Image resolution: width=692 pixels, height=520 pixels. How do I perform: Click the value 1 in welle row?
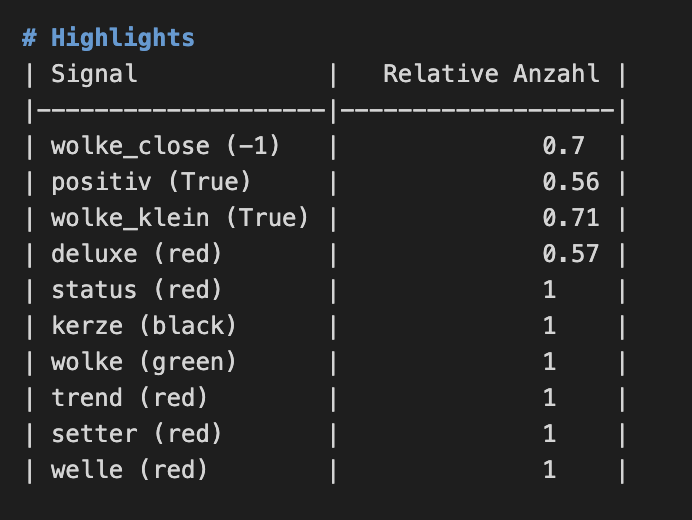[x=549, y=470]
